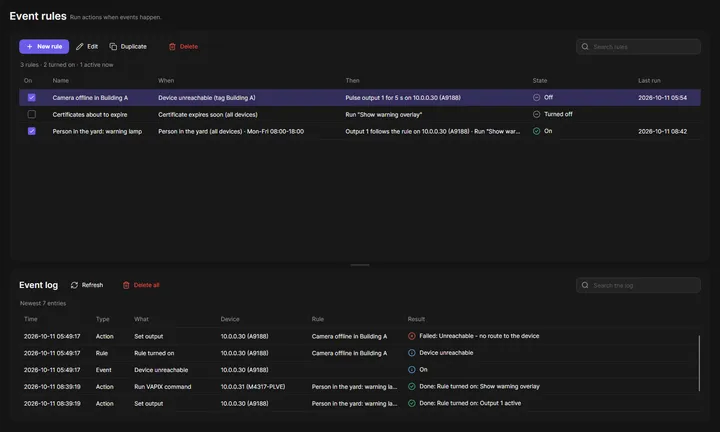Screen dimensions: 720x432
Task: Click the Edit pencil icon
Action: 79,46
